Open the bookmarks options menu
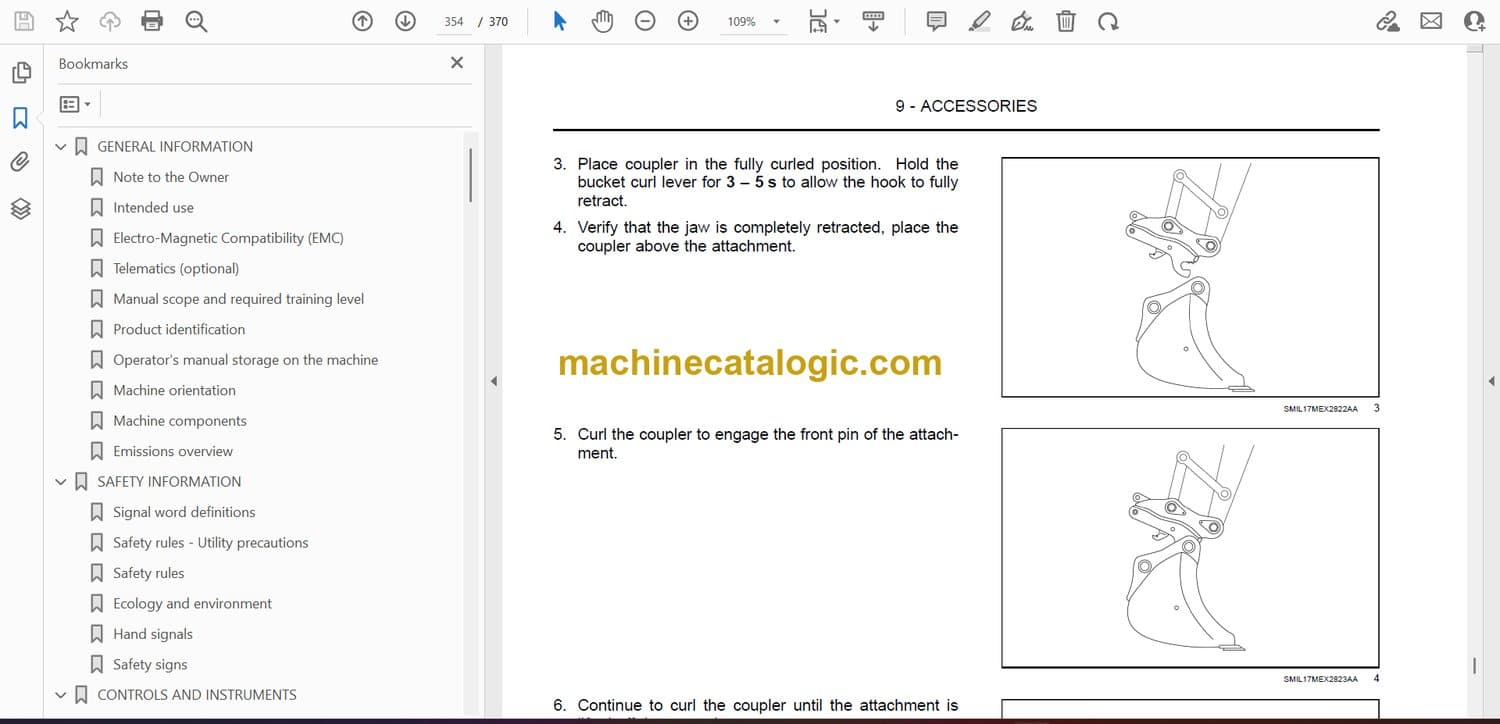Screen dimensions: 1500x724 [75, 104]
